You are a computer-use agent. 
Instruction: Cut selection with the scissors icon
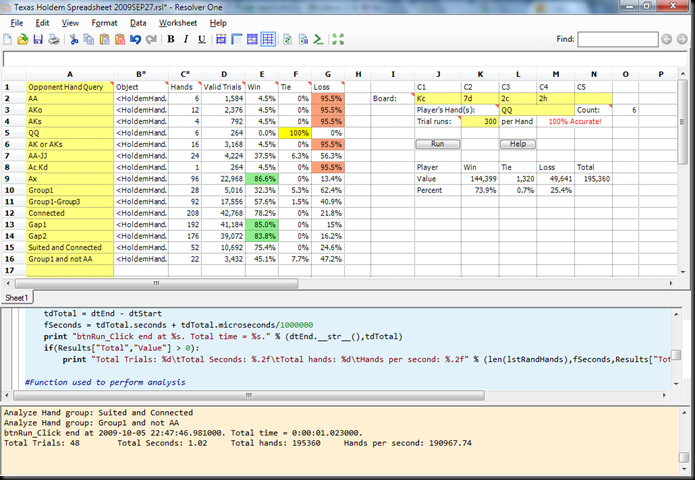pos(74,40)
